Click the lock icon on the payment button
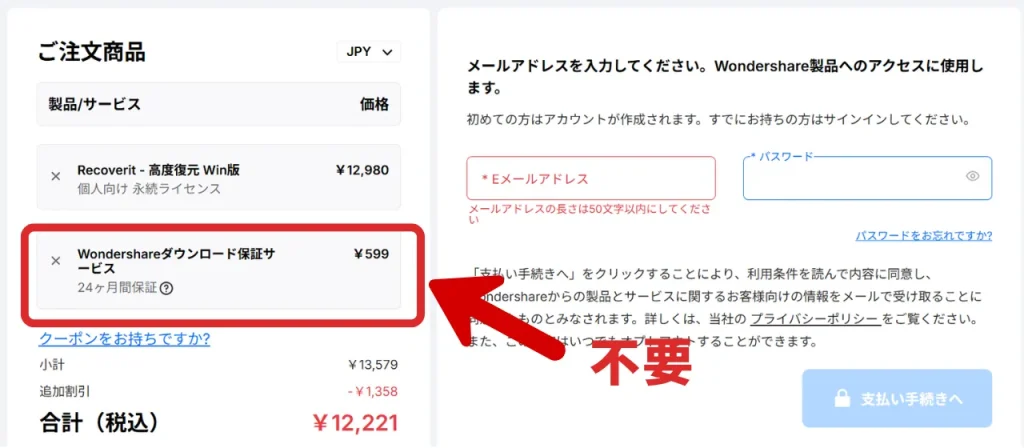 tap(841, 399)
